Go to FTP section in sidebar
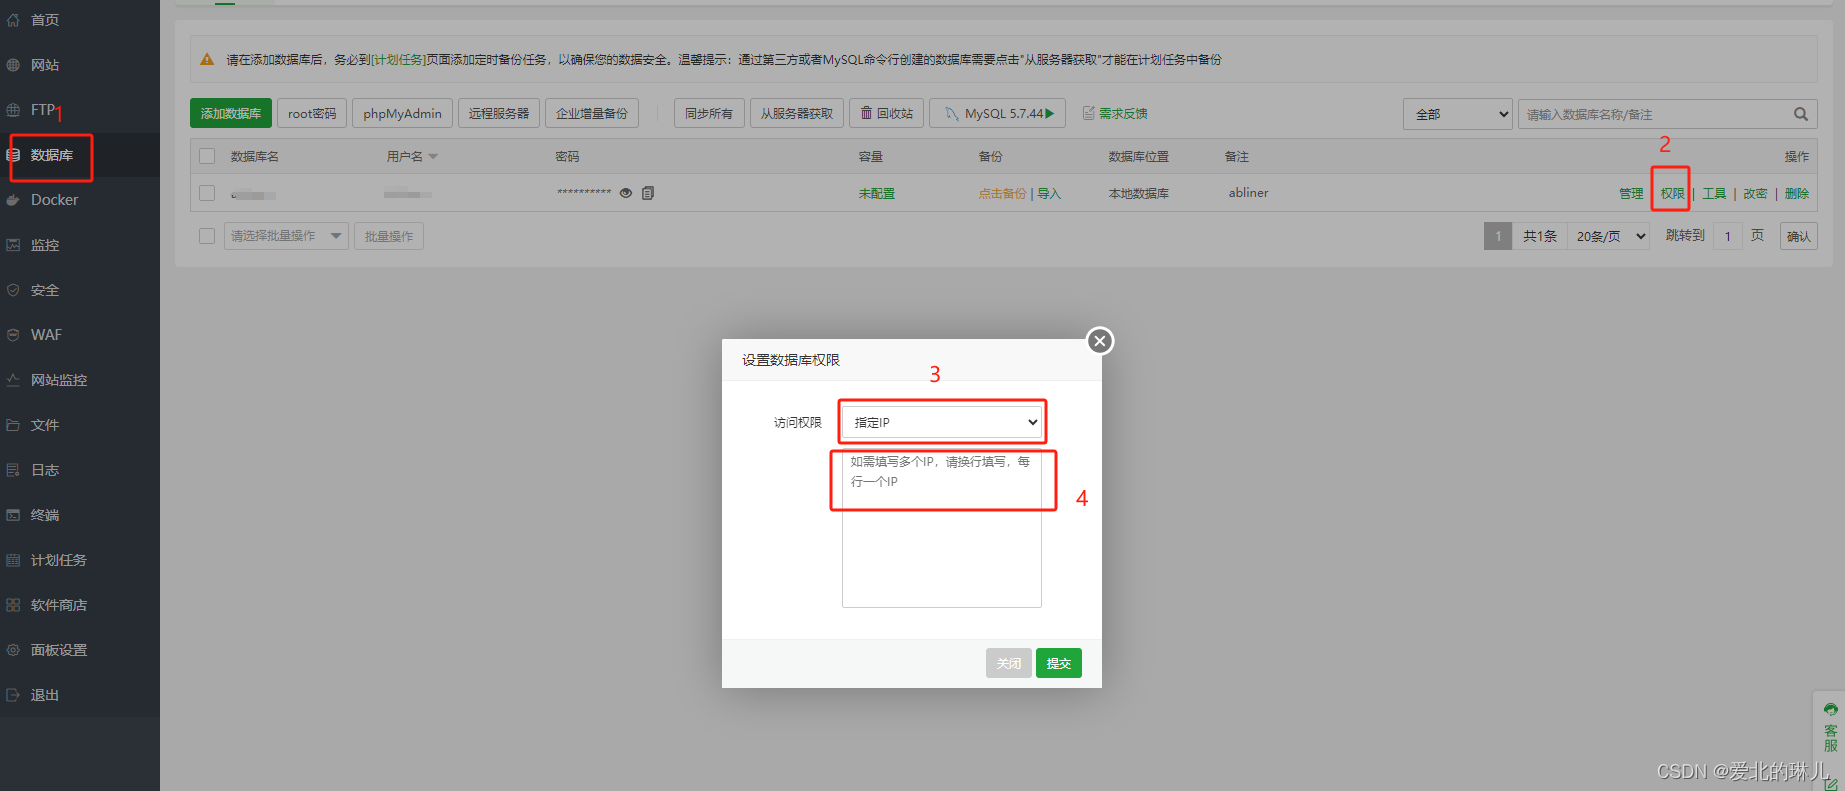 (42, 110)
